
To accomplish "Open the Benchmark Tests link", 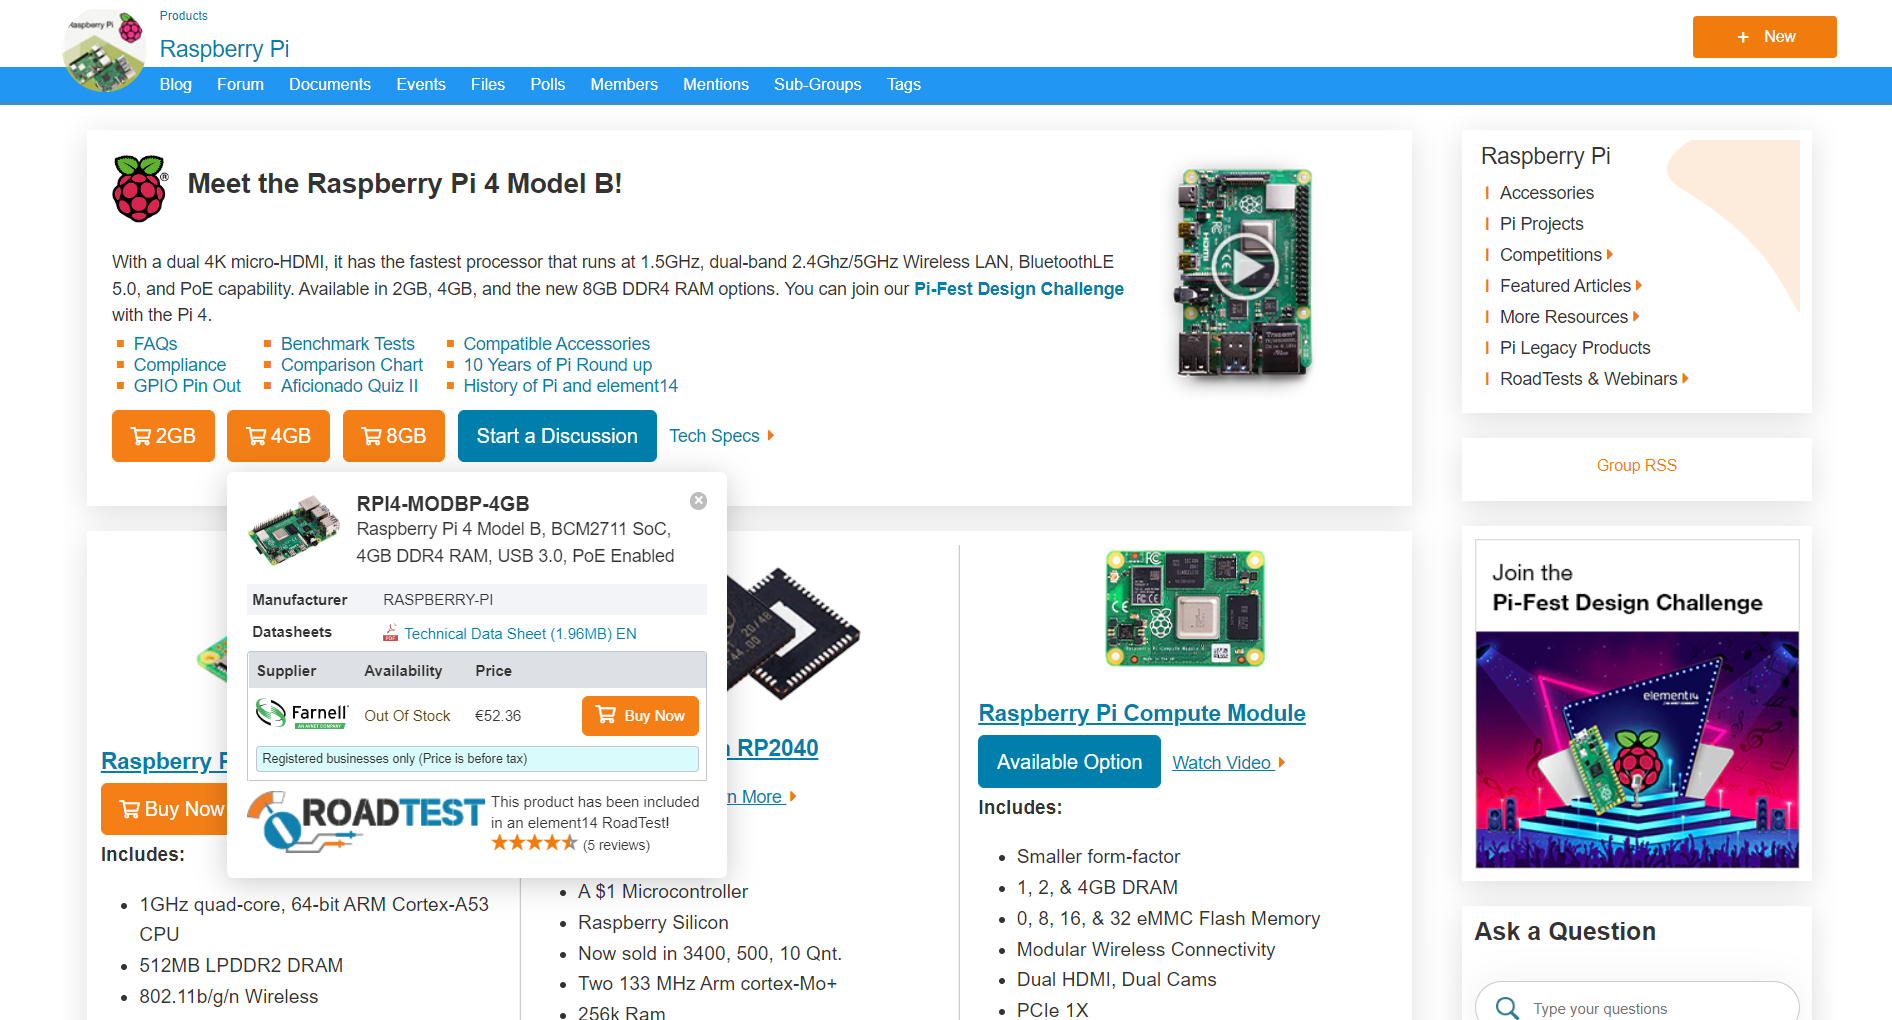I will (x=347, y=344).
